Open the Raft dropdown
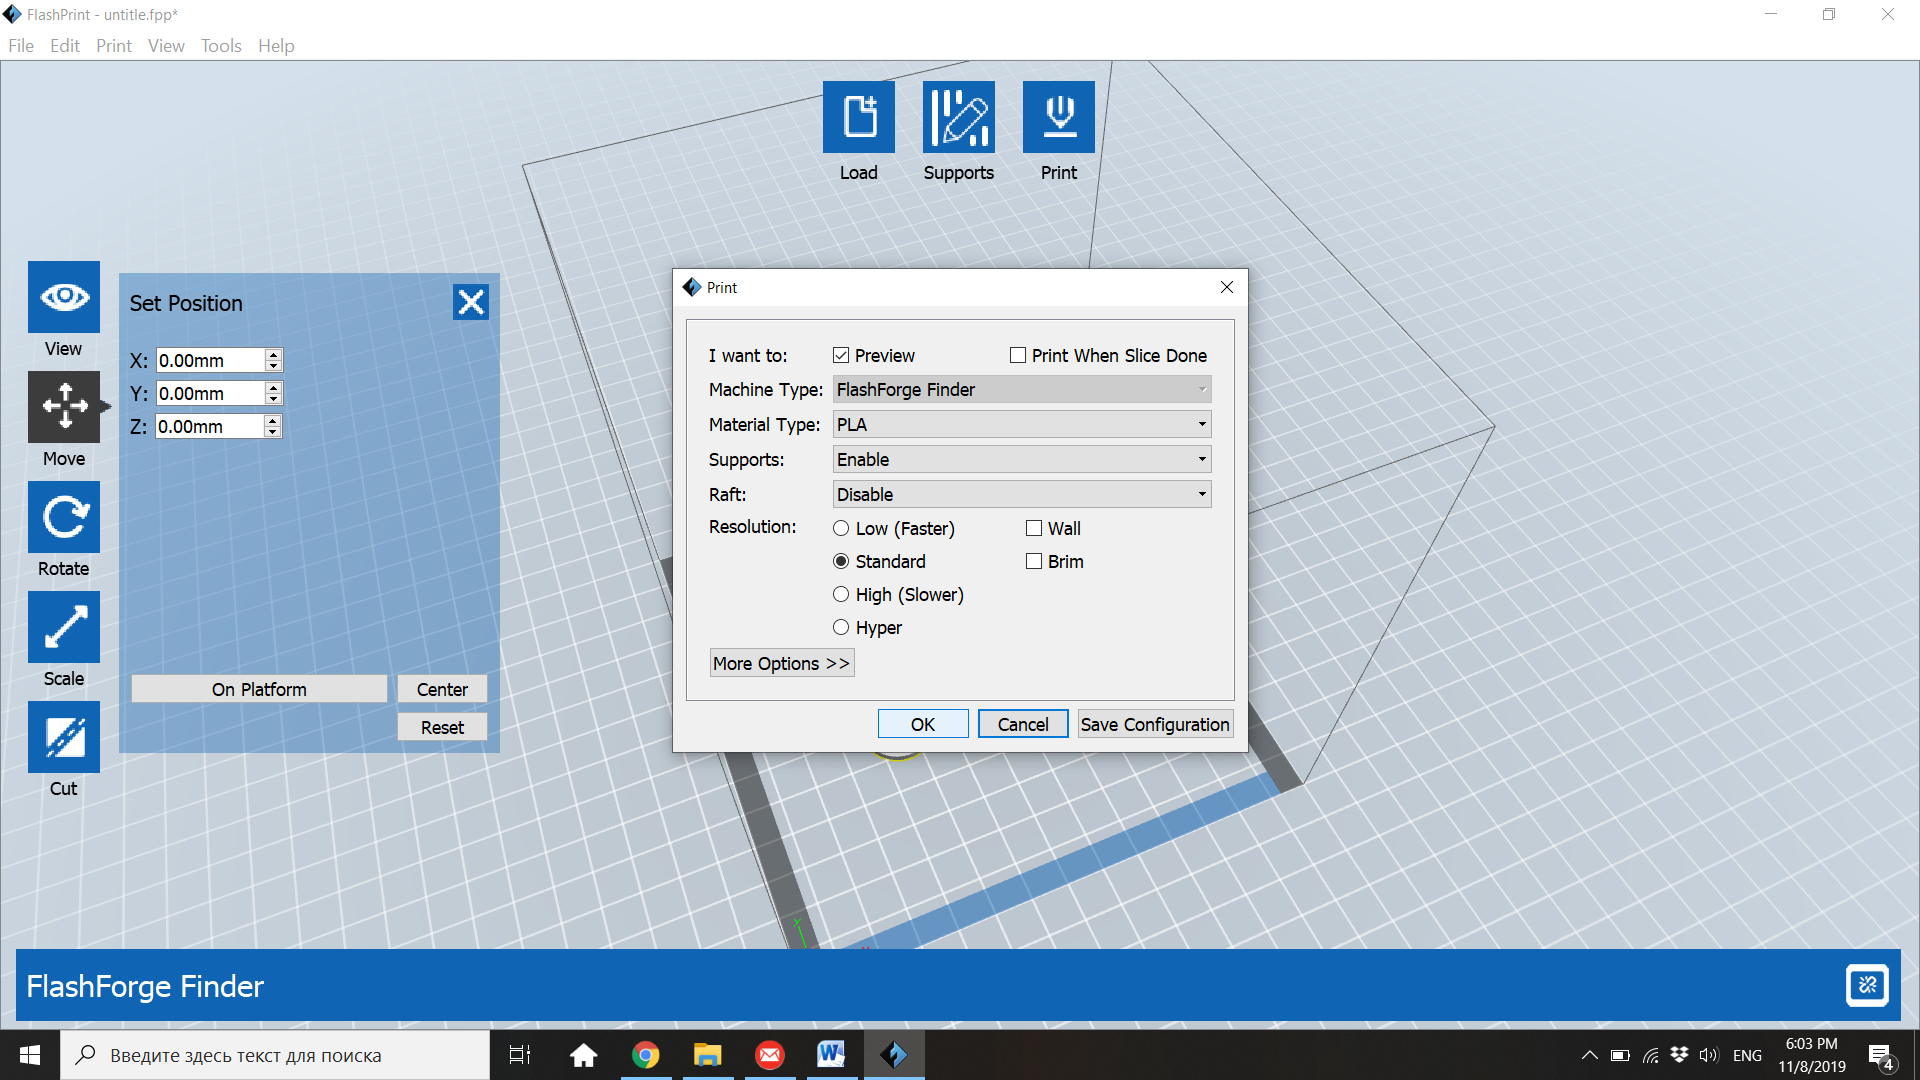This screenshot has width=1920, height=1080. tap(1022, 494)
